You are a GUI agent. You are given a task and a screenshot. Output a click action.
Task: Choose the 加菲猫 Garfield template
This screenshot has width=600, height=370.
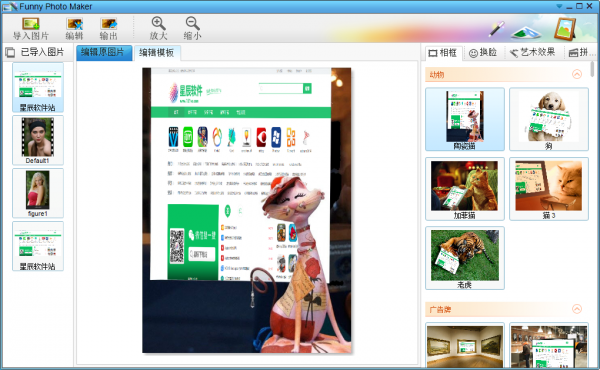(x=465, y=189)
